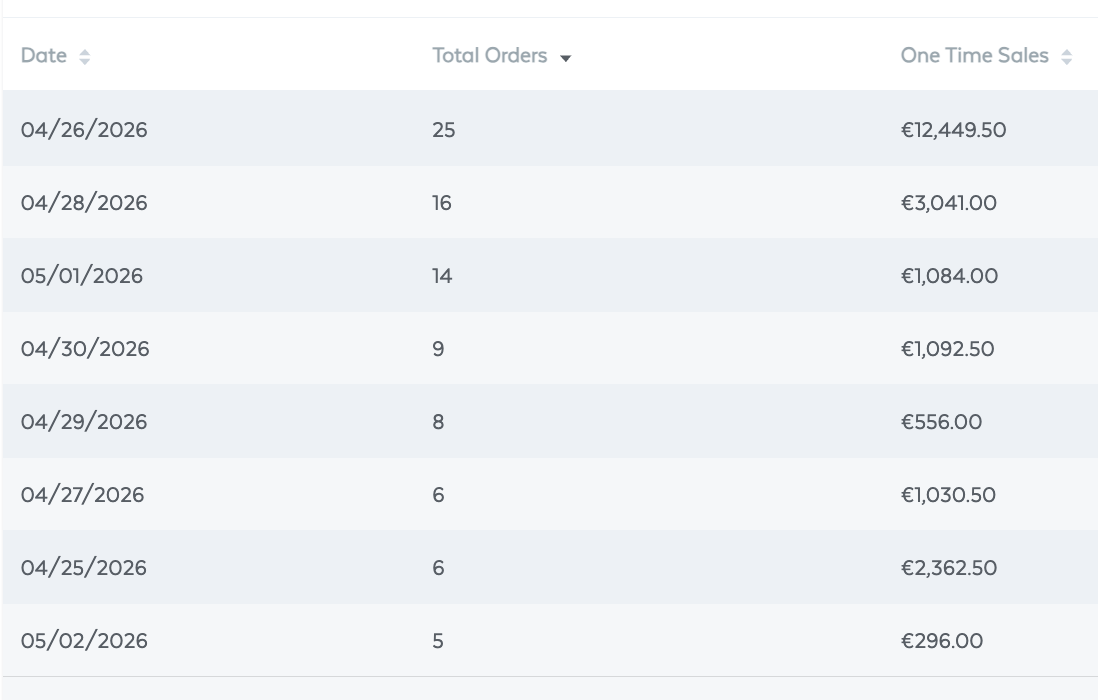Select the 04/25/2026 date cell
Screen dimensions: 1098x700
coord(84,568)
